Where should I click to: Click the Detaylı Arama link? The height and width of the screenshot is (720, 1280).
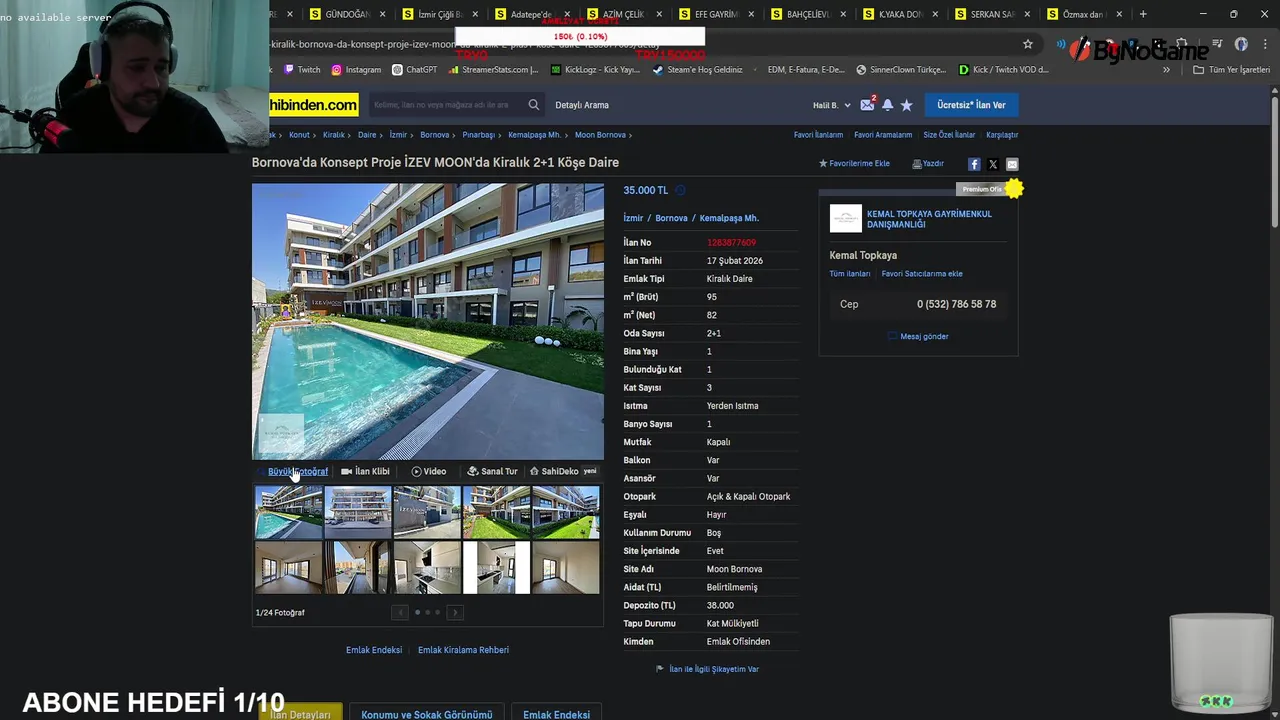(582, 105)
